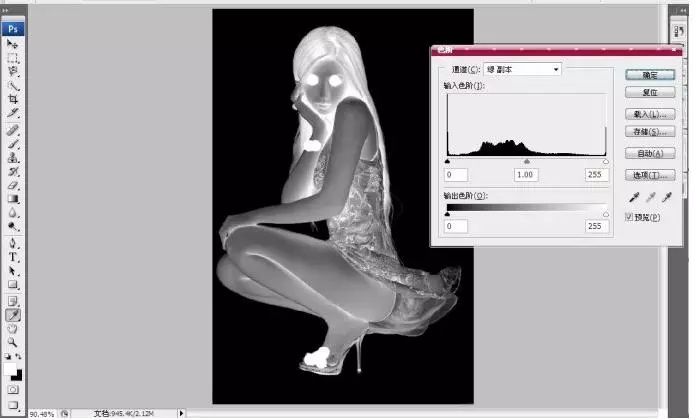Viewport: 696px width, 420px height.
Task: Click the 确定 (OK) button
Action: tap(650, 75)
